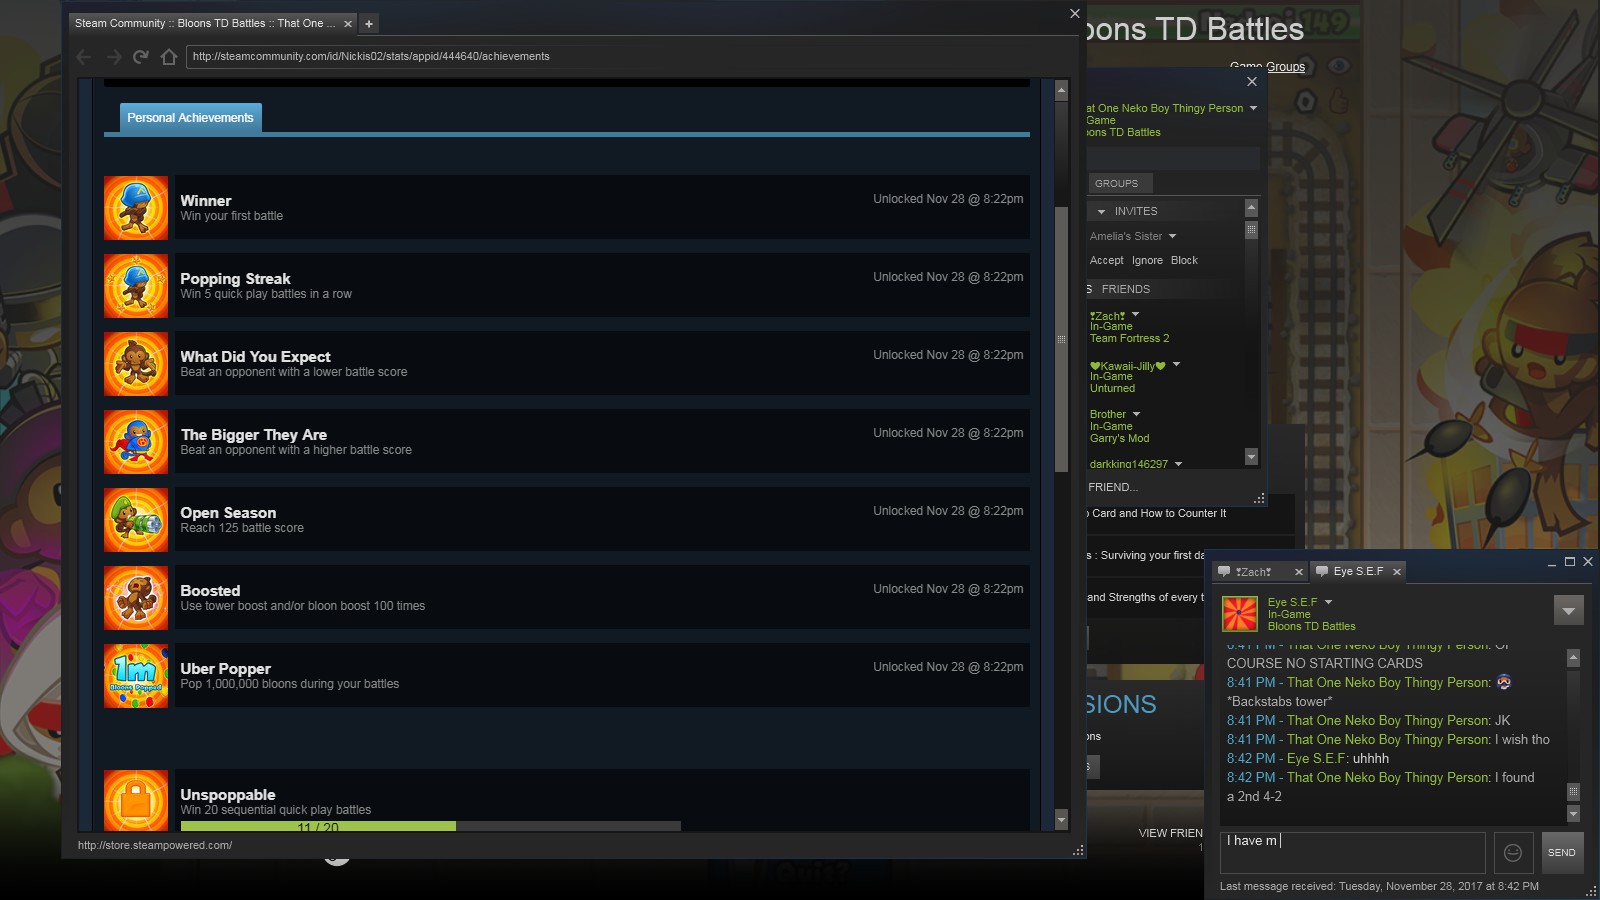
Task: Open Amelia's Sister dropdown menu
Action: coord(1172,236)
